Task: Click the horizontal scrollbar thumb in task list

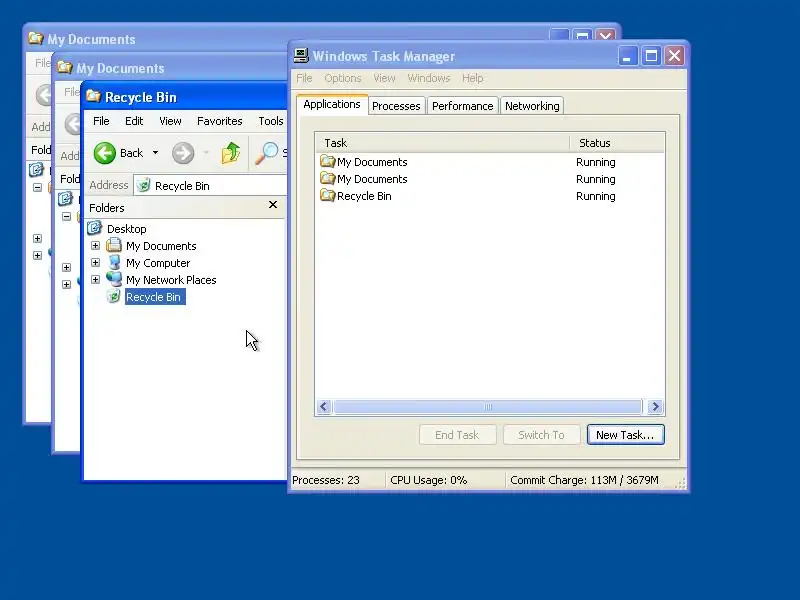Action: (x=487, y=407)
